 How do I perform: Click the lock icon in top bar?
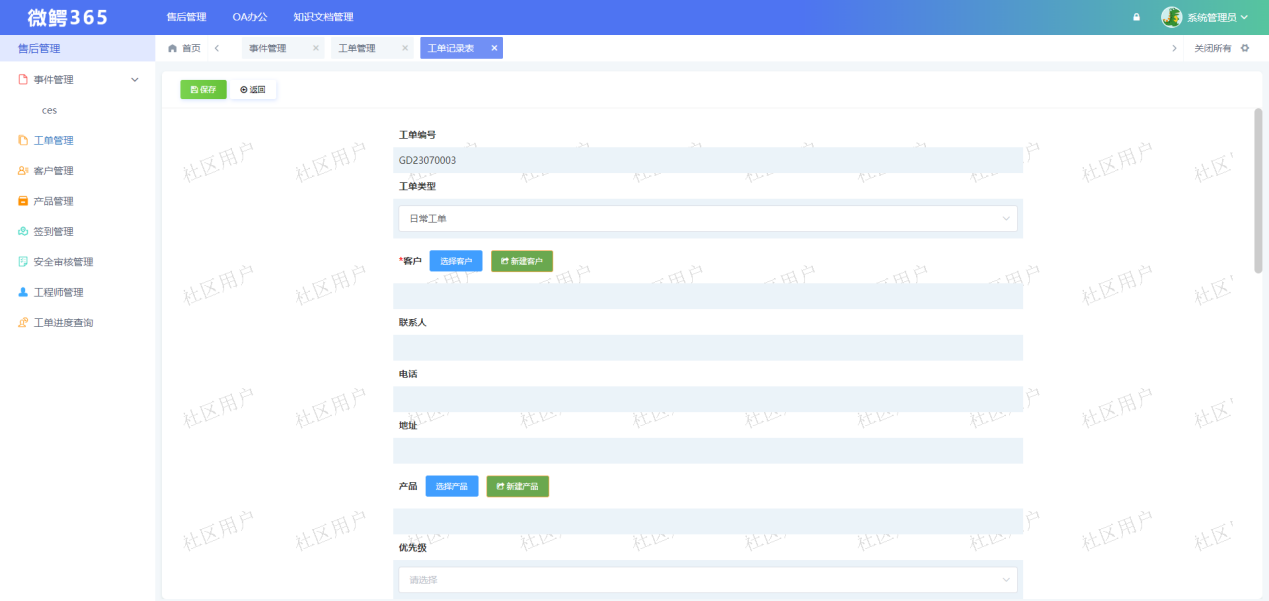point(1136,18)
